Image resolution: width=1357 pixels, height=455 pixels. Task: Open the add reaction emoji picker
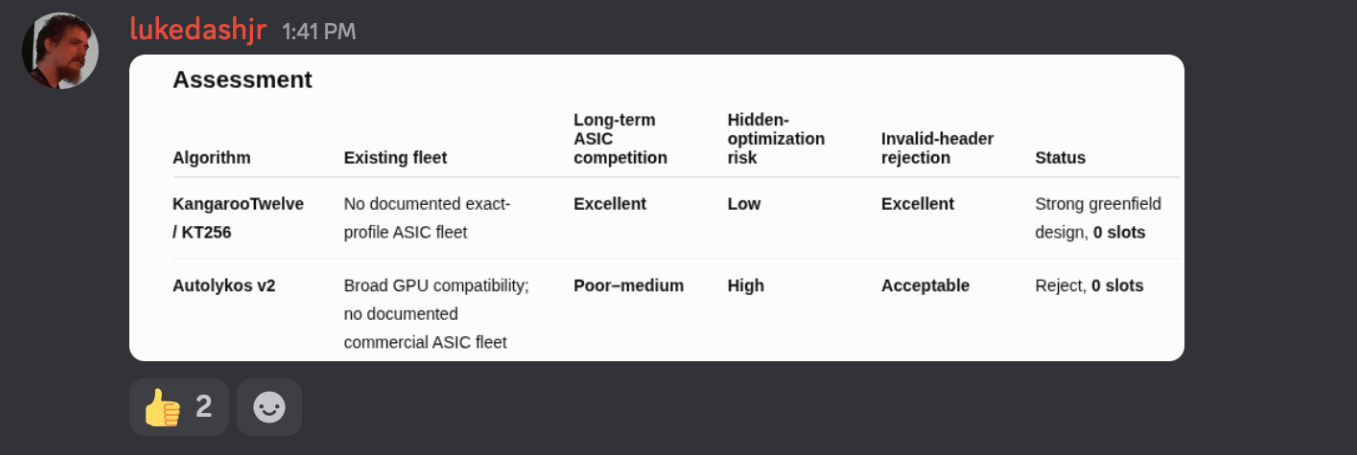pos(269,407)
